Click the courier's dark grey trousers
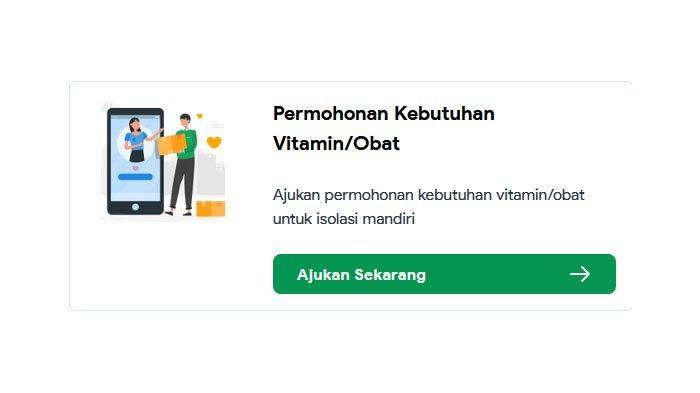This screenshot has height=393, width=700. click(x=182, y=184)
